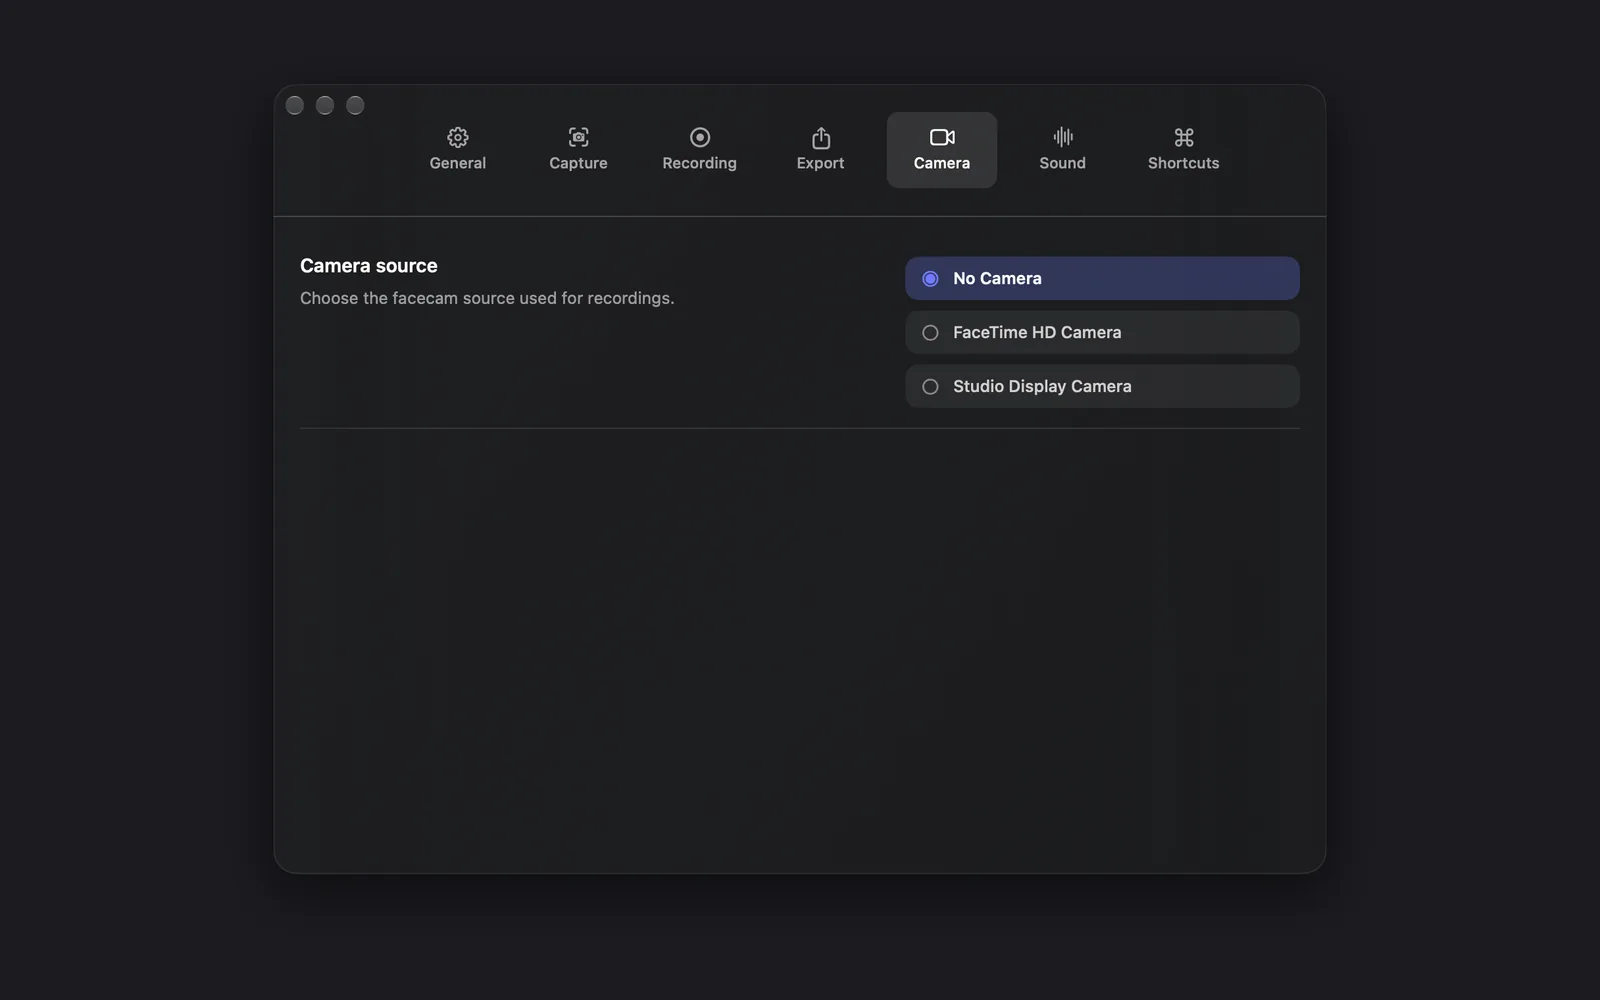Screen dimensions: 1600x1000
Task: Open the Recording preferences tab
Action: tap(699, 150)
